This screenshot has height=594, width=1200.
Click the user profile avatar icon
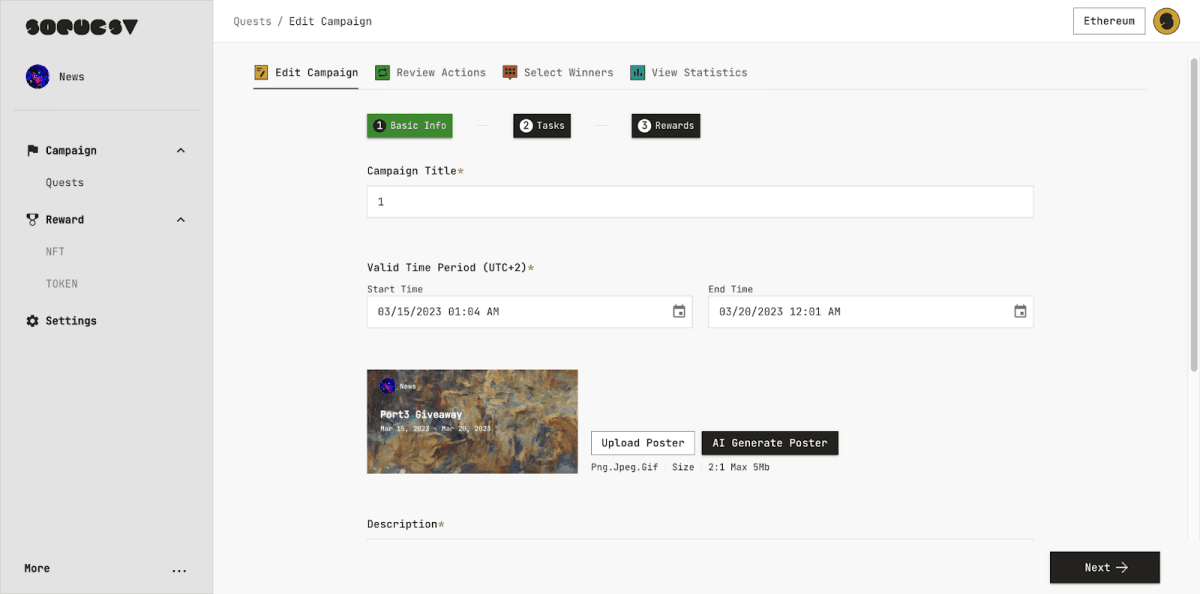point(1166,21)
